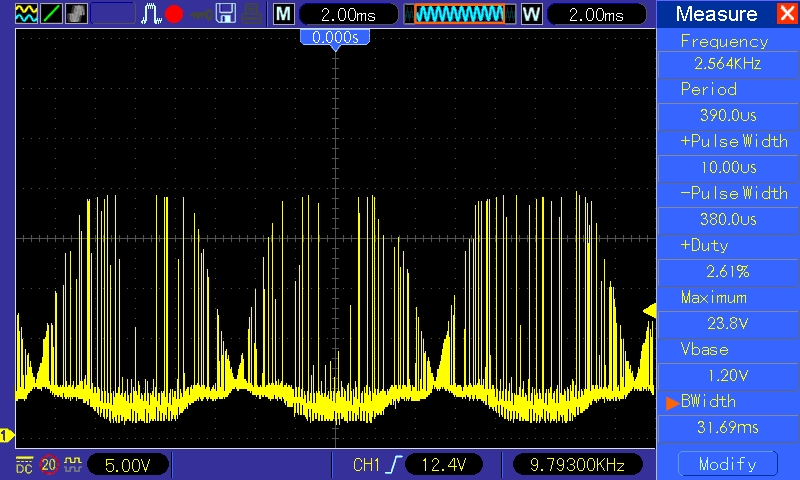Click the floppy disk save icon
The width and height of the screenshot is (800, 480).
click(x=226, y=14)
